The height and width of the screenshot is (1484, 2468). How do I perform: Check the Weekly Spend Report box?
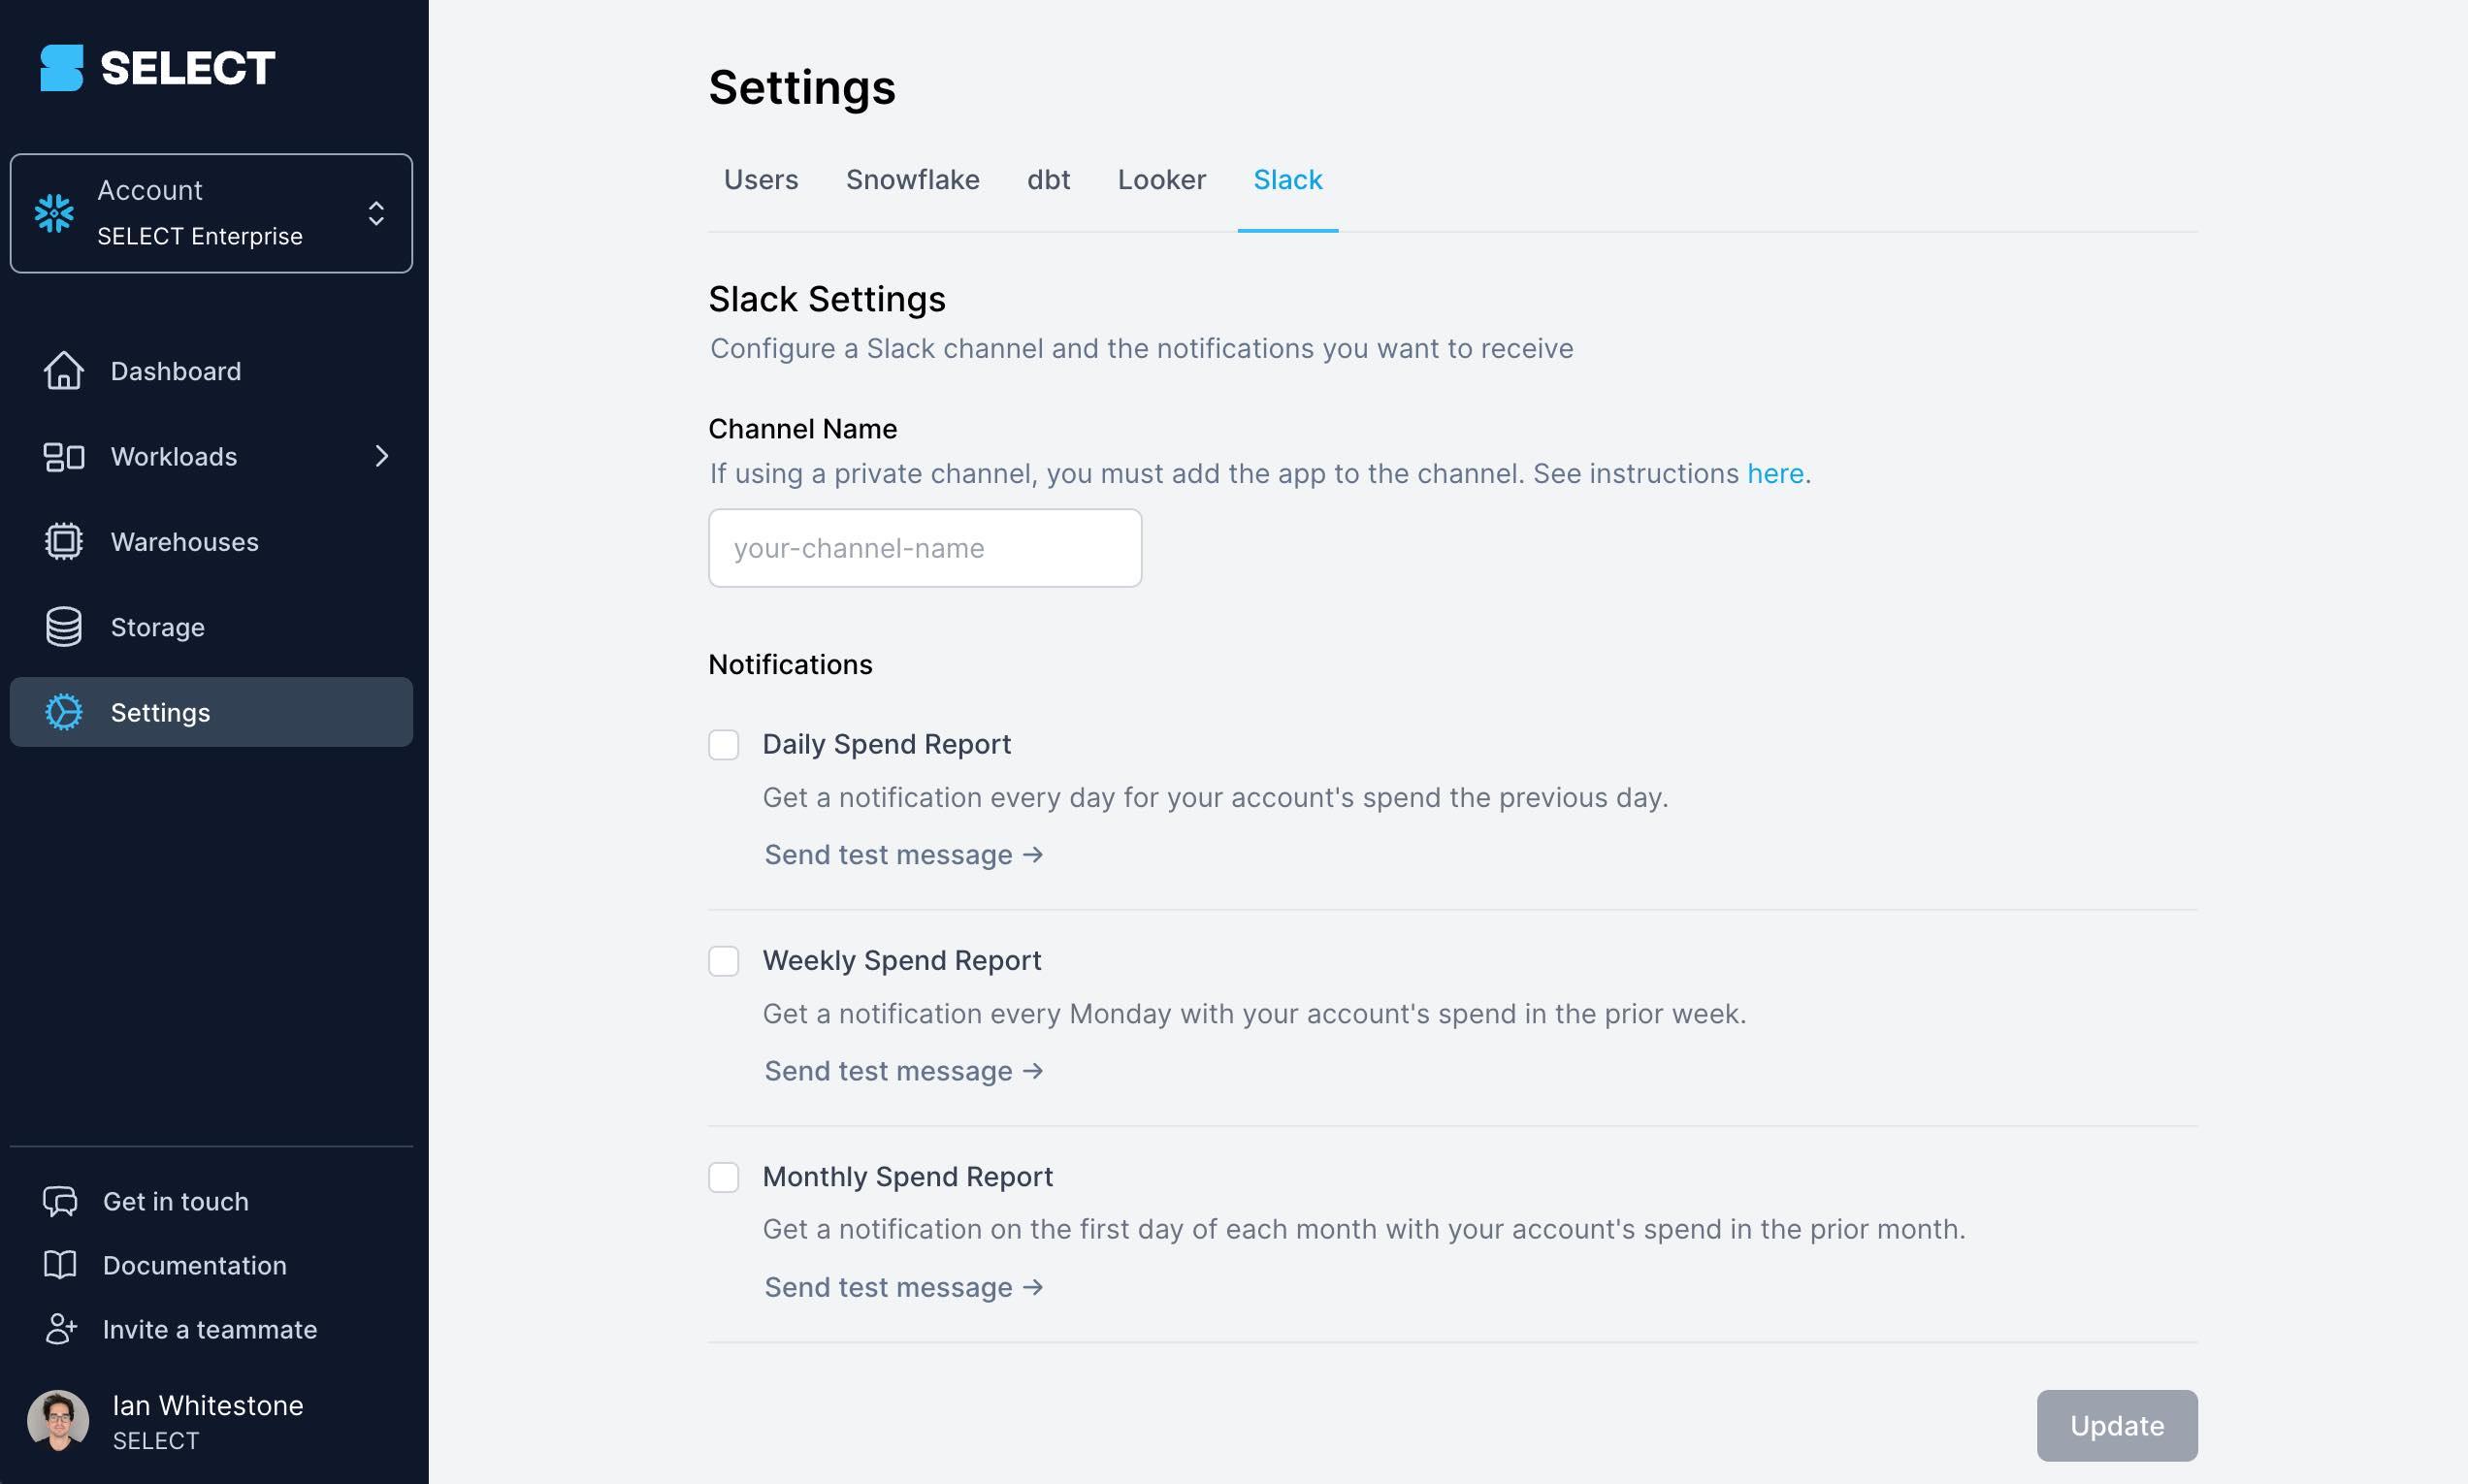724,961
